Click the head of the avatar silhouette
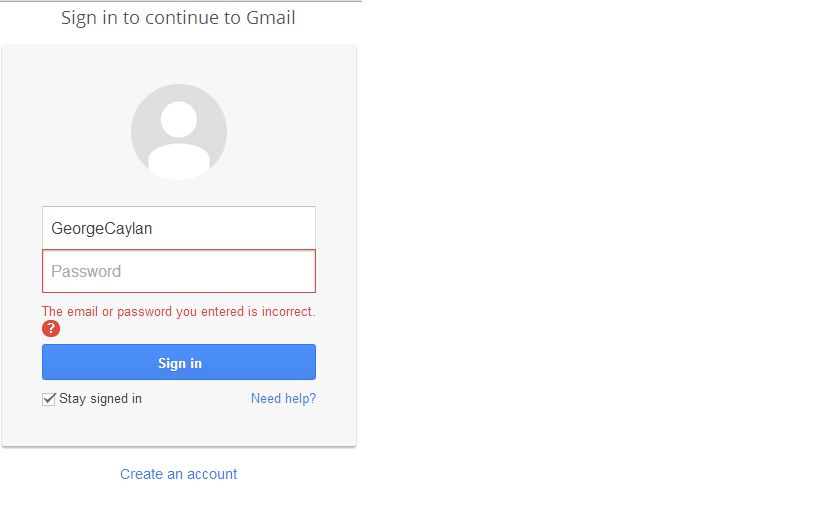Screen dimensions: 816x507 (179, 119)
